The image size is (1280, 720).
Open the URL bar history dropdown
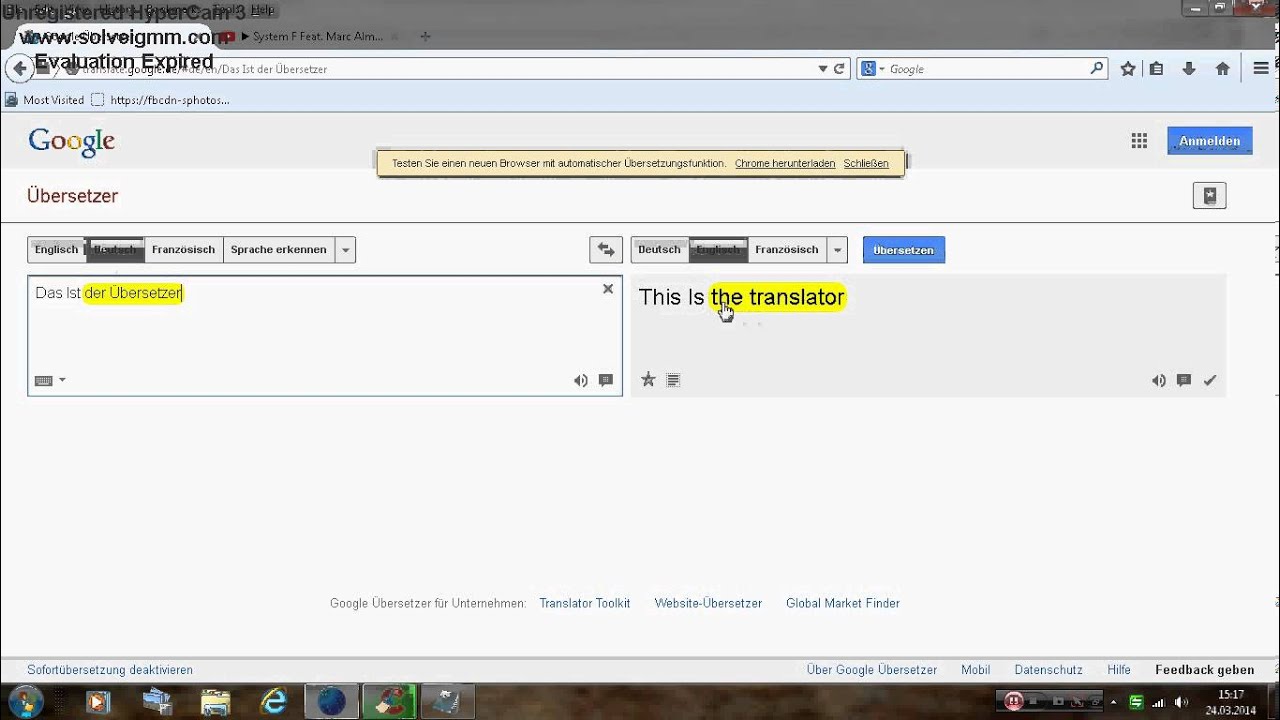pos(823,69)
